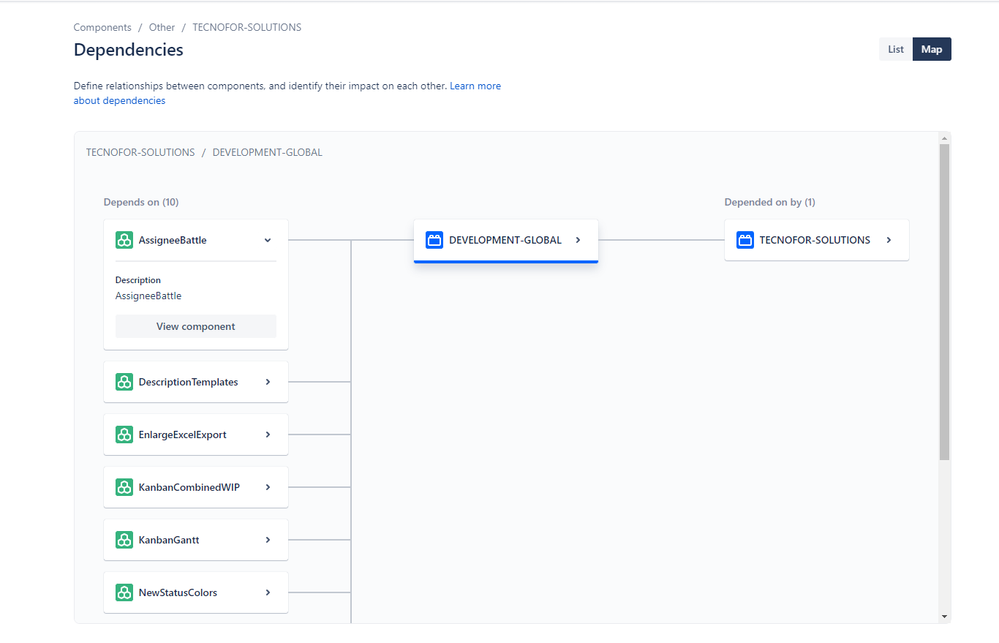
Task: Select the DEVELOPMENT-GLOBAL briefcase icon
Action: [434, 239]
